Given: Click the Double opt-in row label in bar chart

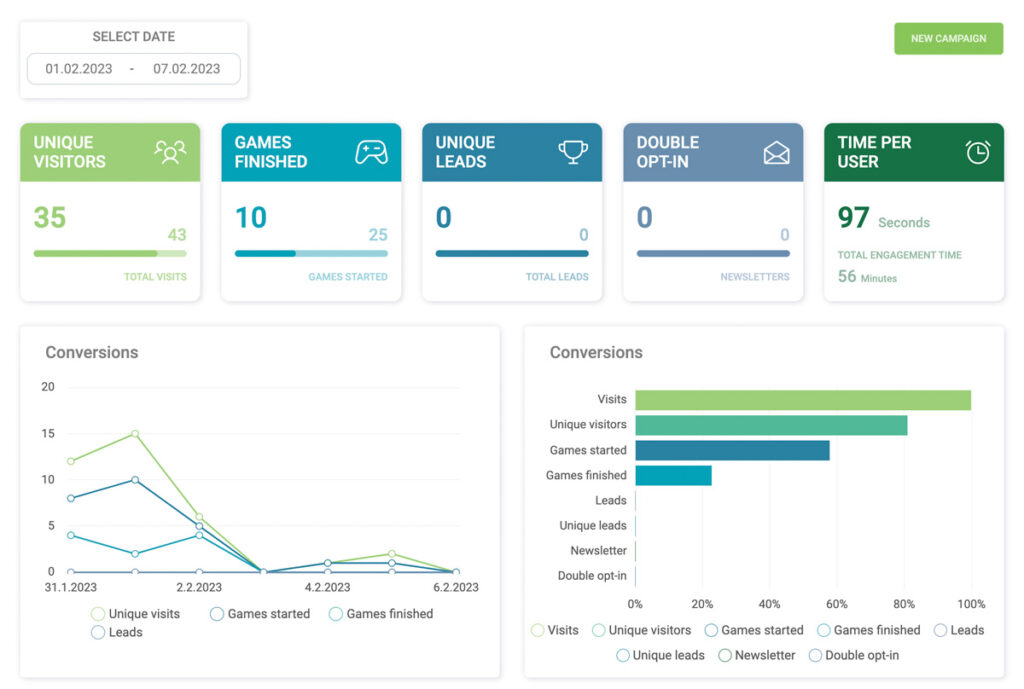Looking at the screenshot, I should [x=592, y=575].
